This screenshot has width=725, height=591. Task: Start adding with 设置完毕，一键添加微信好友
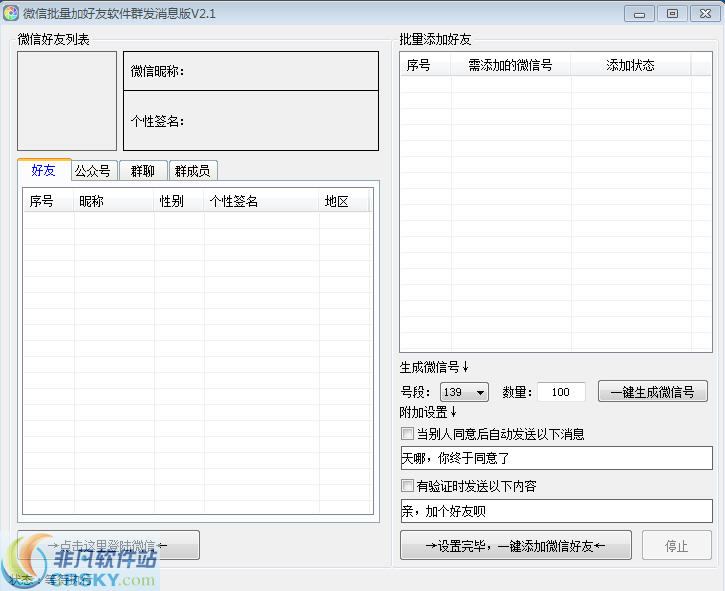pyautogui.click(x=516, y=546)
